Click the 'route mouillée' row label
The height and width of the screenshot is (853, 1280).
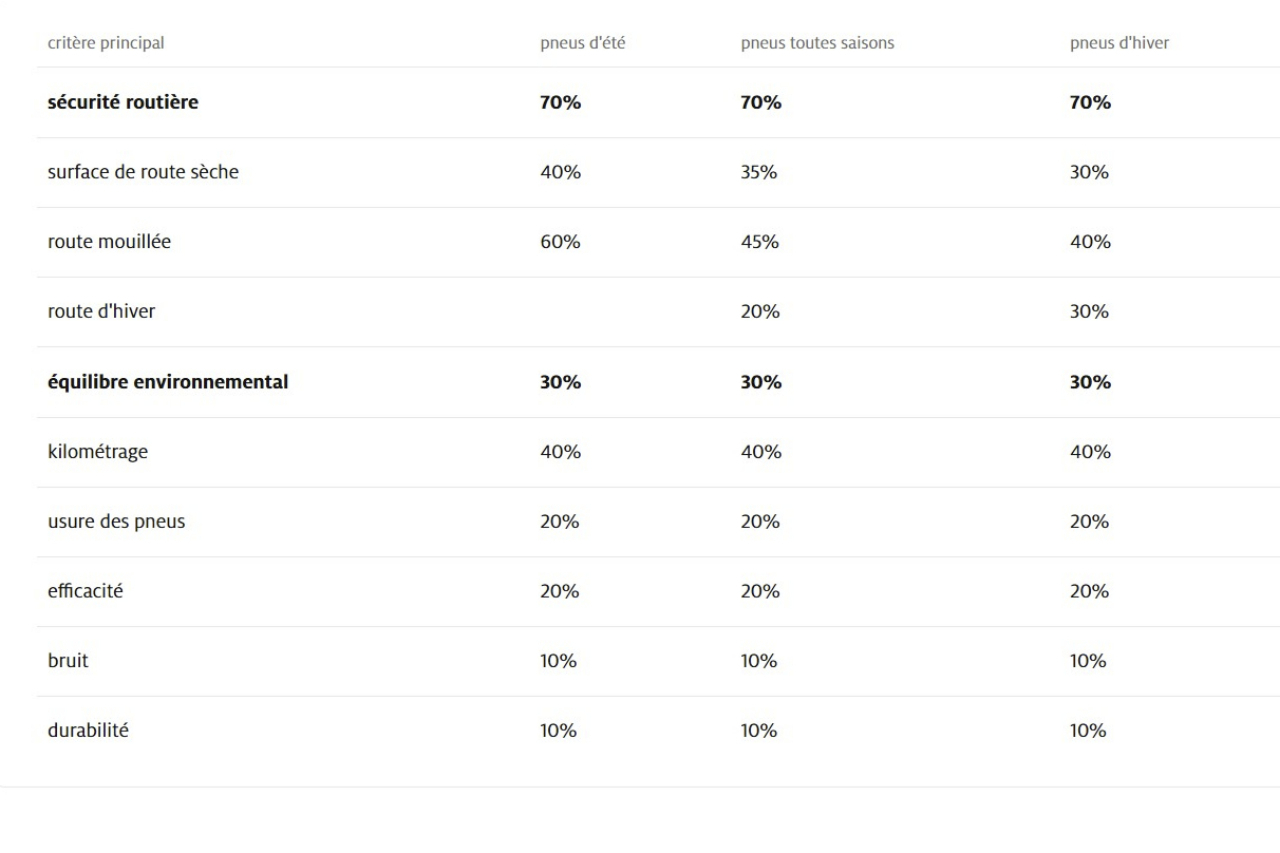[x=109, y=242]
